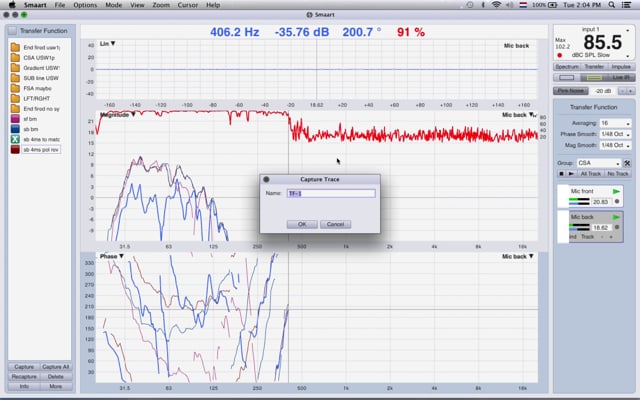Select the Spectrum measurement mode
The height and width of the screenshot is (400, 640).
click(x=566, y=66)
